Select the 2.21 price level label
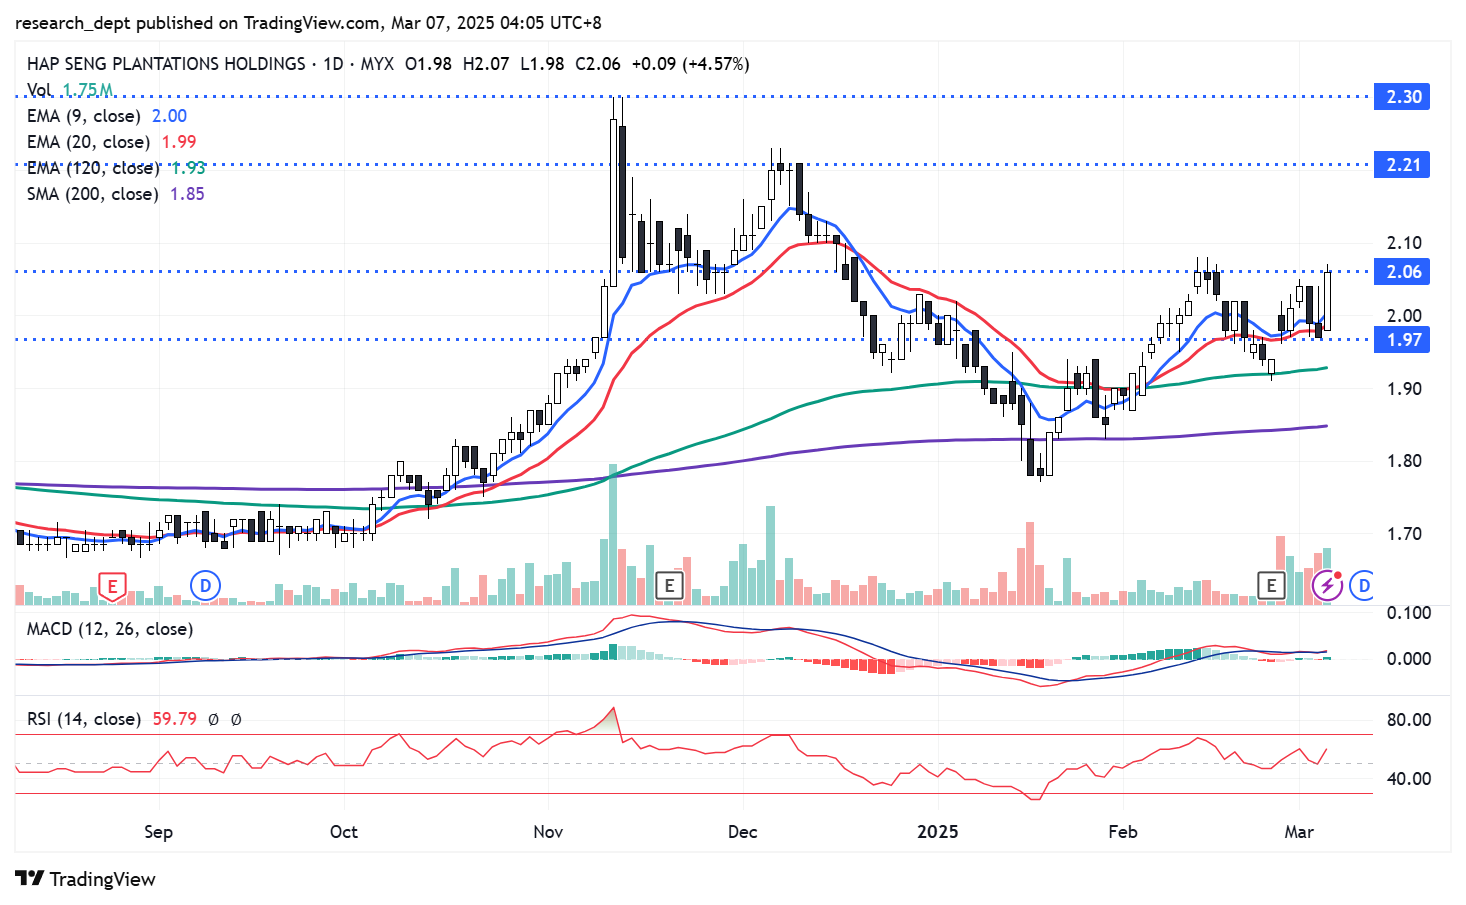 pyautogui.click(x=1402, y=165)
